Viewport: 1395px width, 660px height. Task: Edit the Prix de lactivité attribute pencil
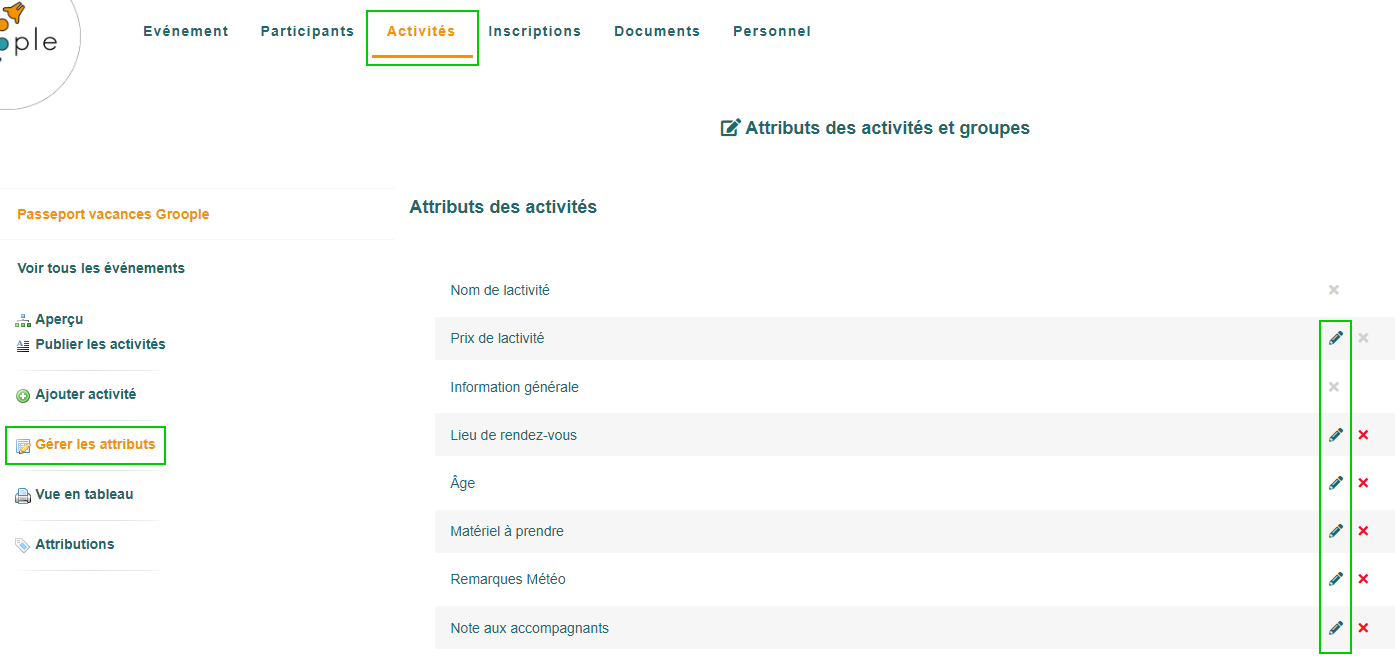click(1335, 338)
